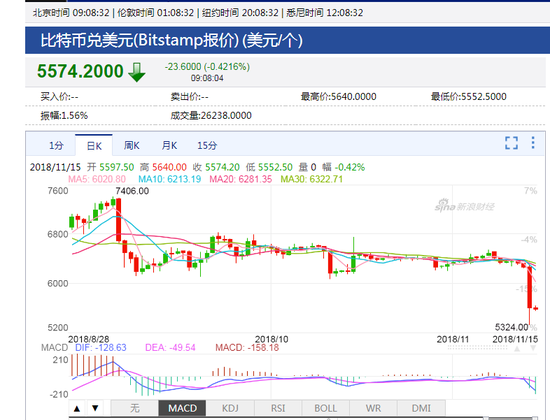550x420 pixels.
Task: Click the 开 5597.50 open price value
Action: 111,167
